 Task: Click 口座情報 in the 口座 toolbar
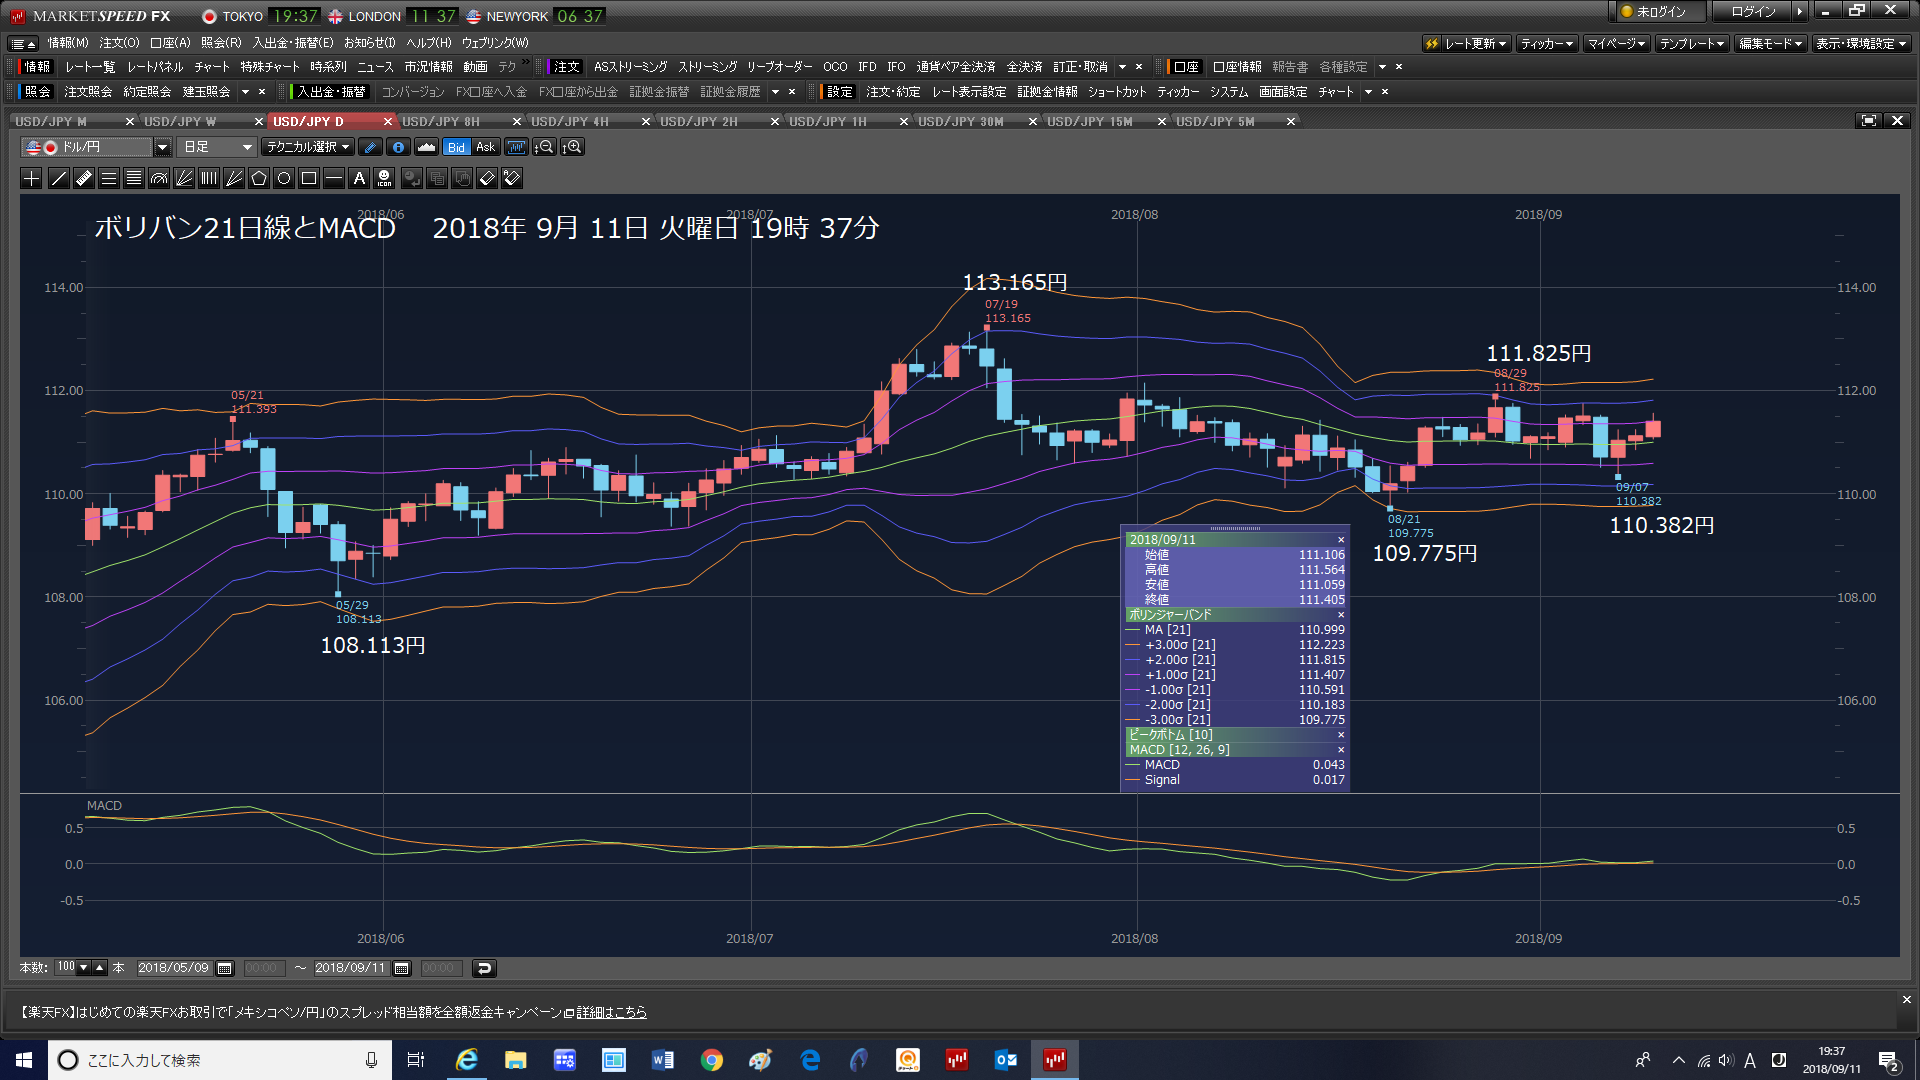[1237, 67]
